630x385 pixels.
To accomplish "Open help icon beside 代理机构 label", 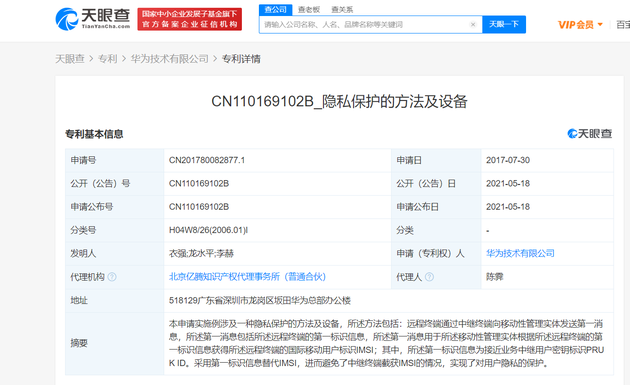I will click(x=112, y=276).
